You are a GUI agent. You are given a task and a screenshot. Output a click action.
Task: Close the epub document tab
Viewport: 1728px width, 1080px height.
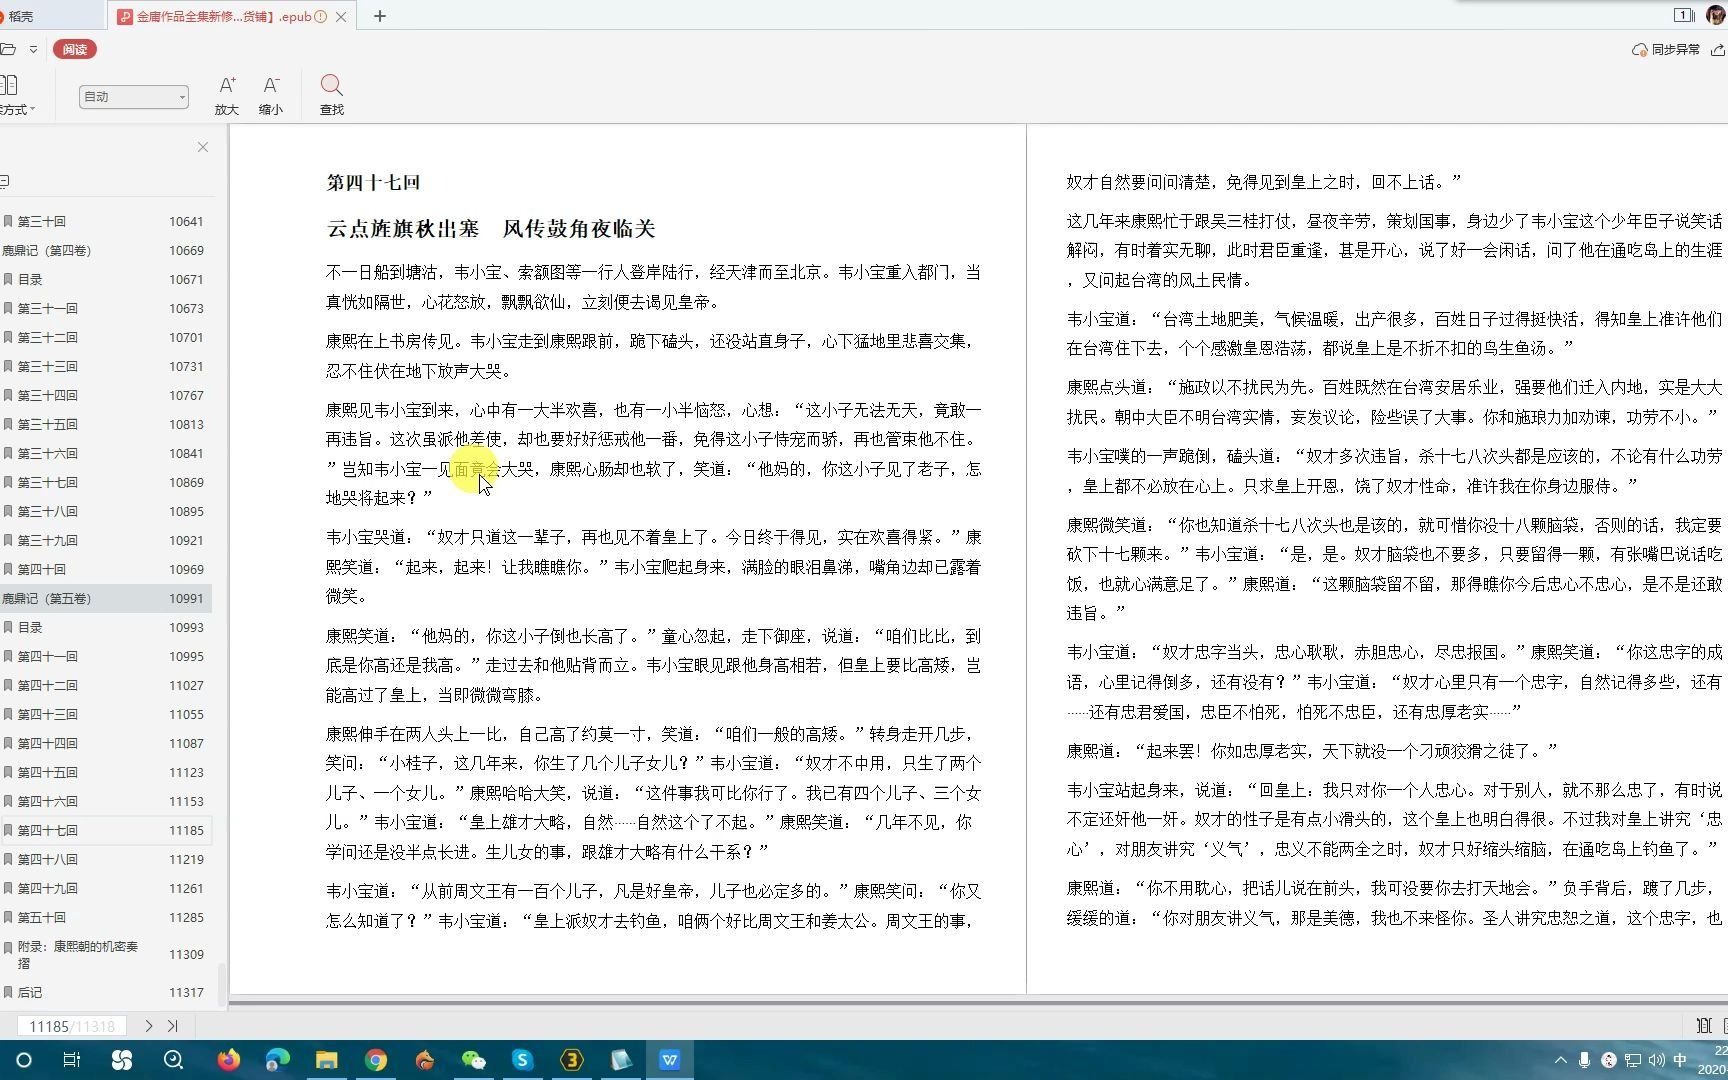[x=342, y=16]
